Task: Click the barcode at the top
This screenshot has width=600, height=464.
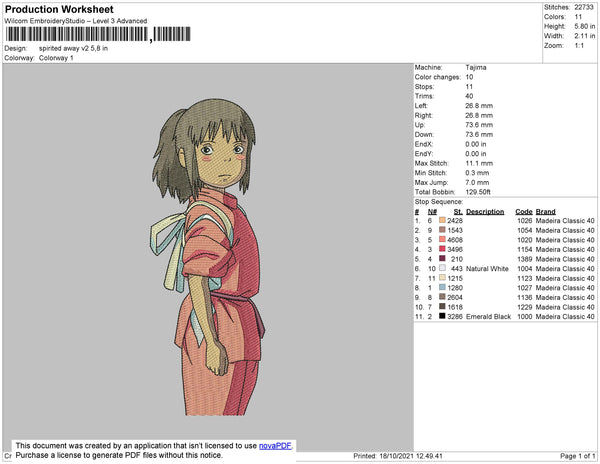Action: pos(98,34)
